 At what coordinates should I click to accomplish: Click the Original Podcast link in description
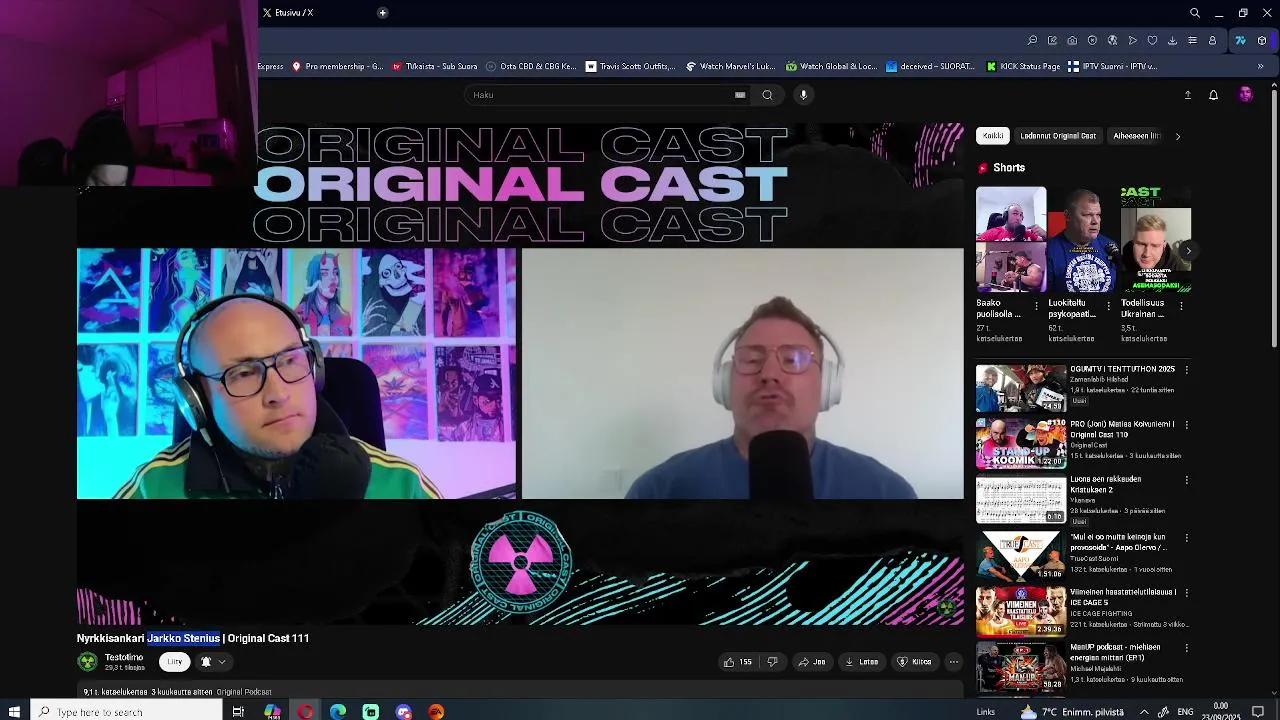point(244,692)
